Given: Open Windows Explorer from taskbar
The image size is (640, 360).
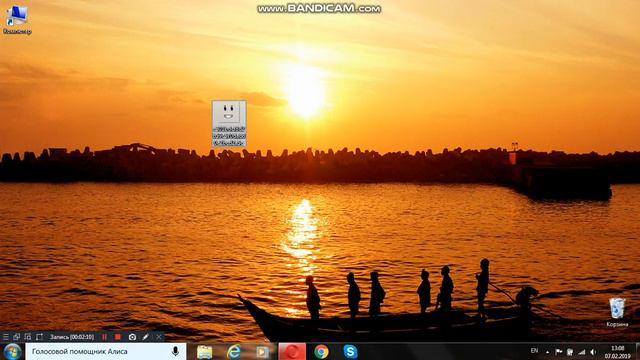Looking at the screenshot, I should click(204, 351).
